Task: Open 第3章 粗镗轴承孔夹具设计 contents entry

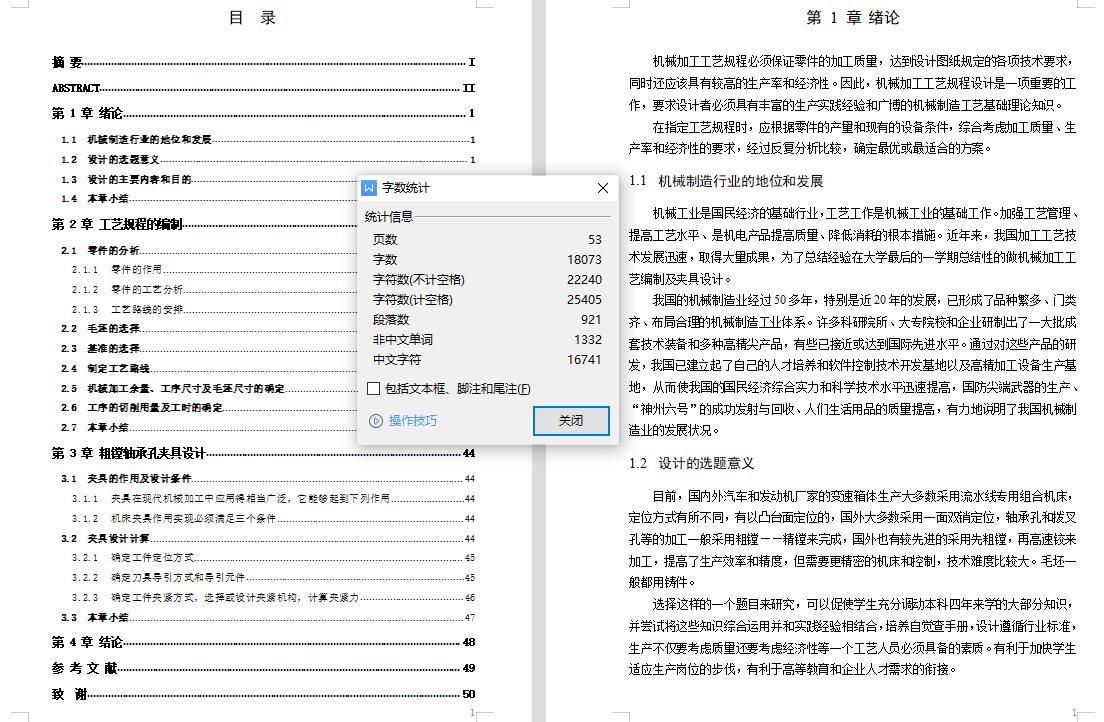Action: coord(128,454)
